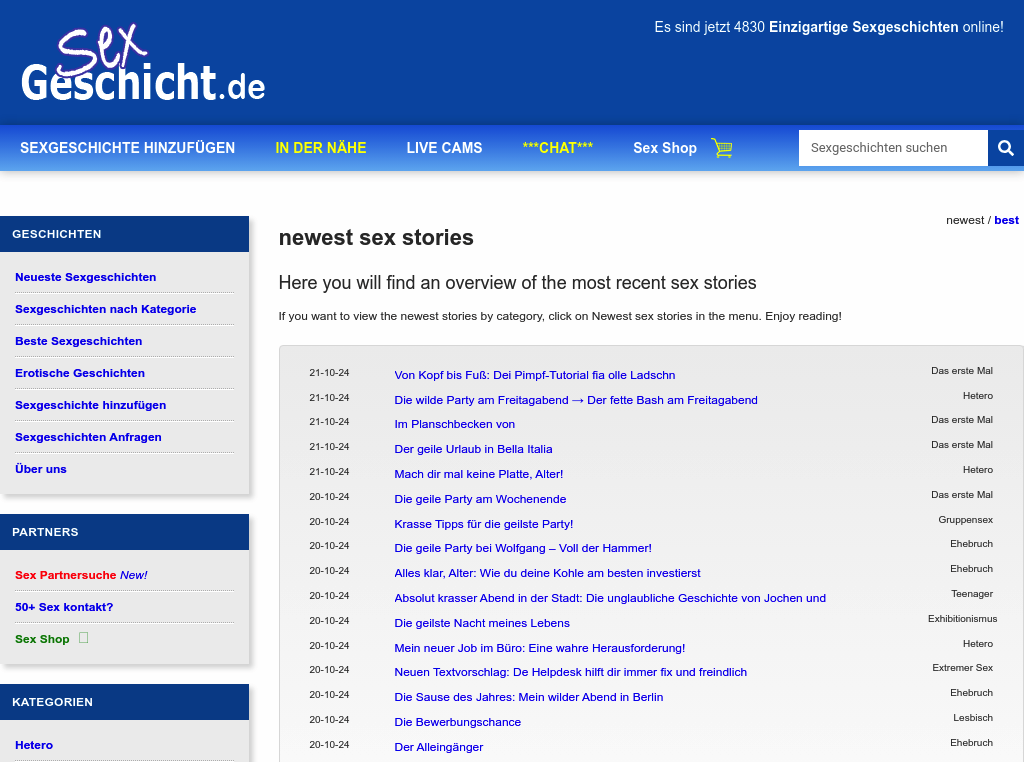
Task: Click the magnifier search button
Action: point(1005,148)
